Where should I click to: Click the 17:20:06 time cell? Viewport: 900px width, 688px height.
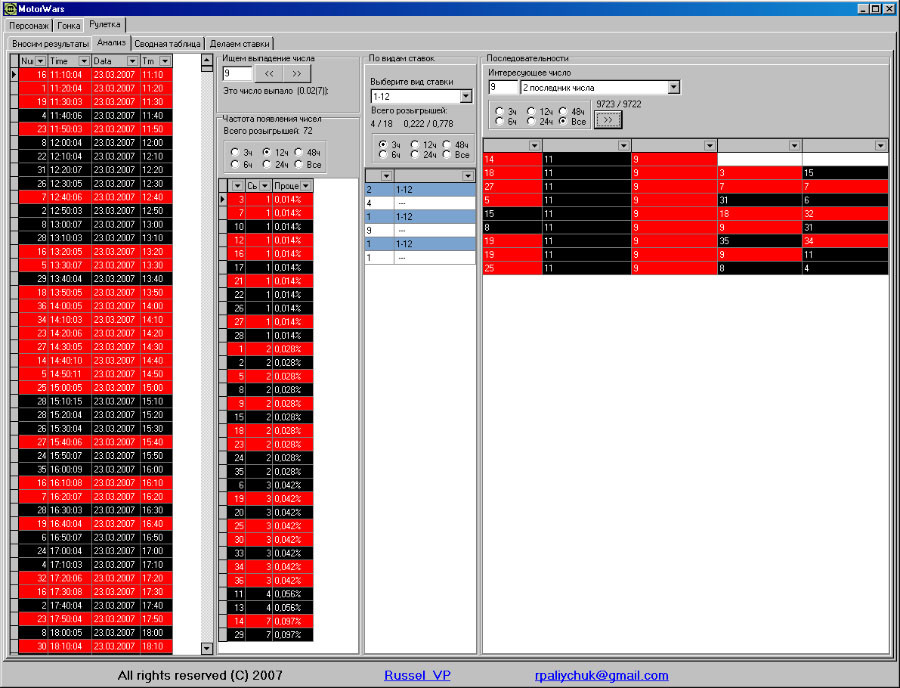tap(69, 578)
